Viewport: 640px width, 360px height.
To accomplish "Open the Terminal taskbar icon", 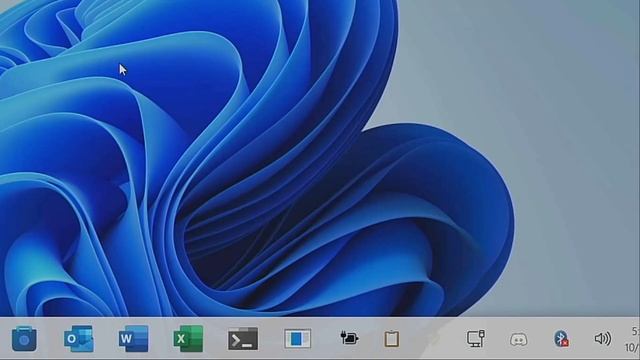I will (x=243, y=338).
